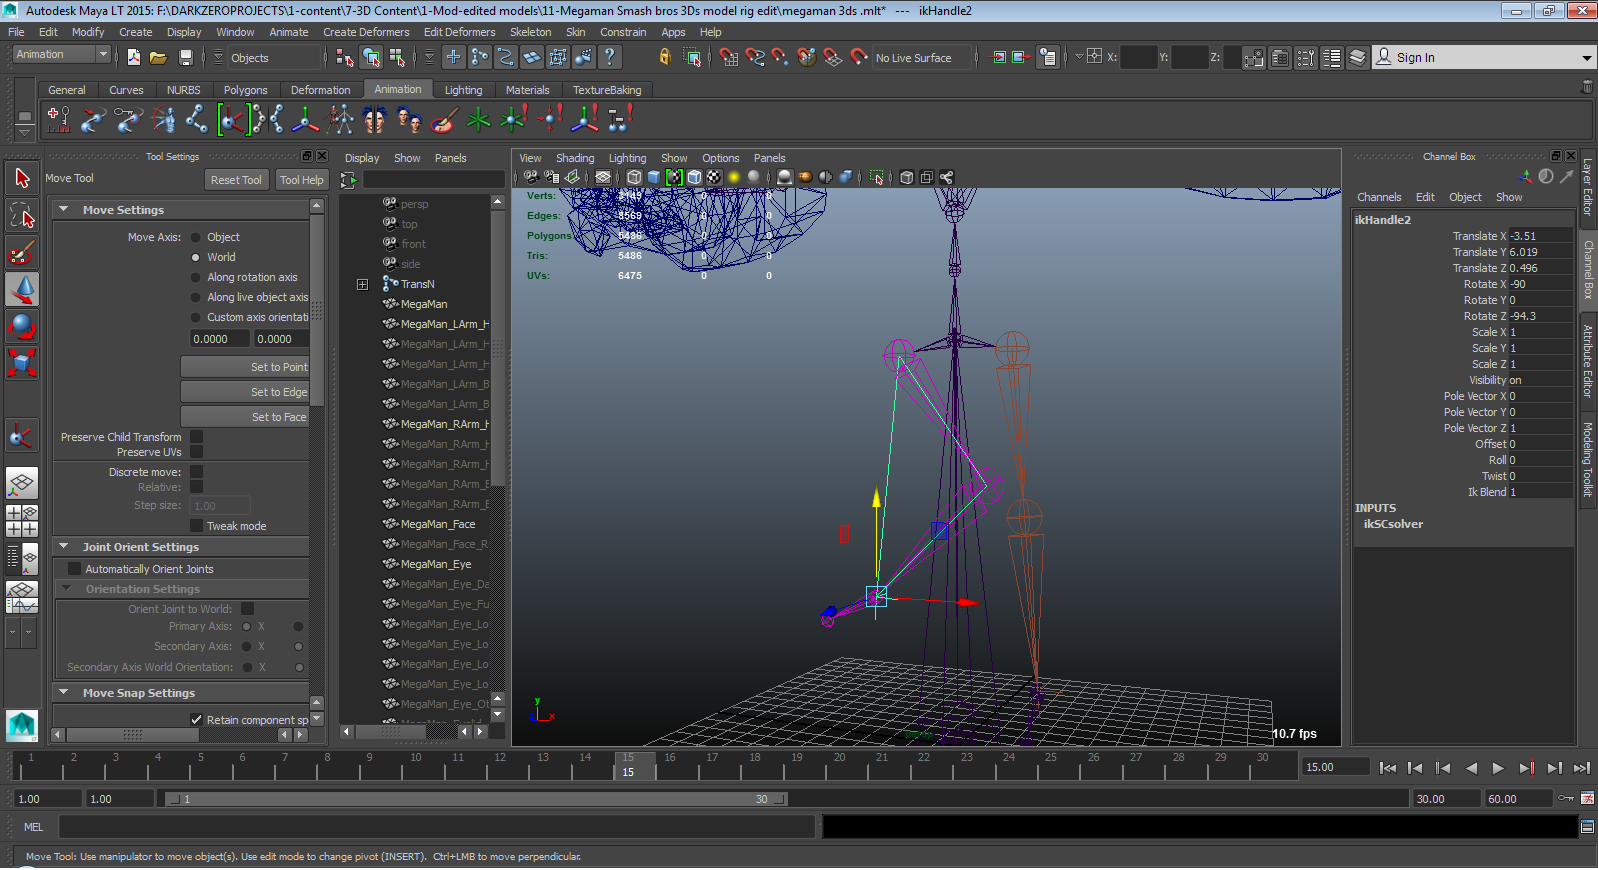Image resolution: width=1598 pixels, height=870 pixels.
Task: Choose the Paint Selection tool
Action: 22,252
